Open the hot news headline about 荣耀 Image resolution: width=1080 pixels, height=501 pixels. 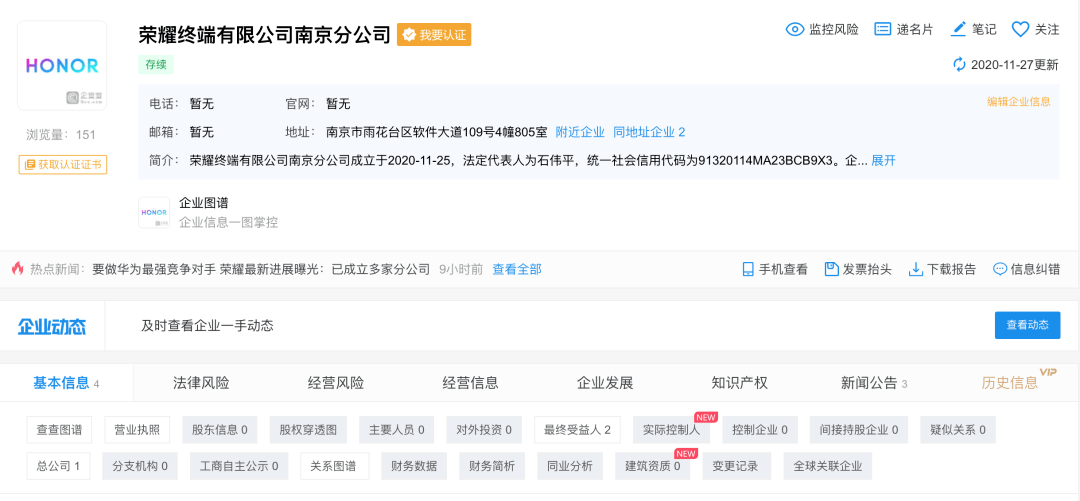(261, 269)
